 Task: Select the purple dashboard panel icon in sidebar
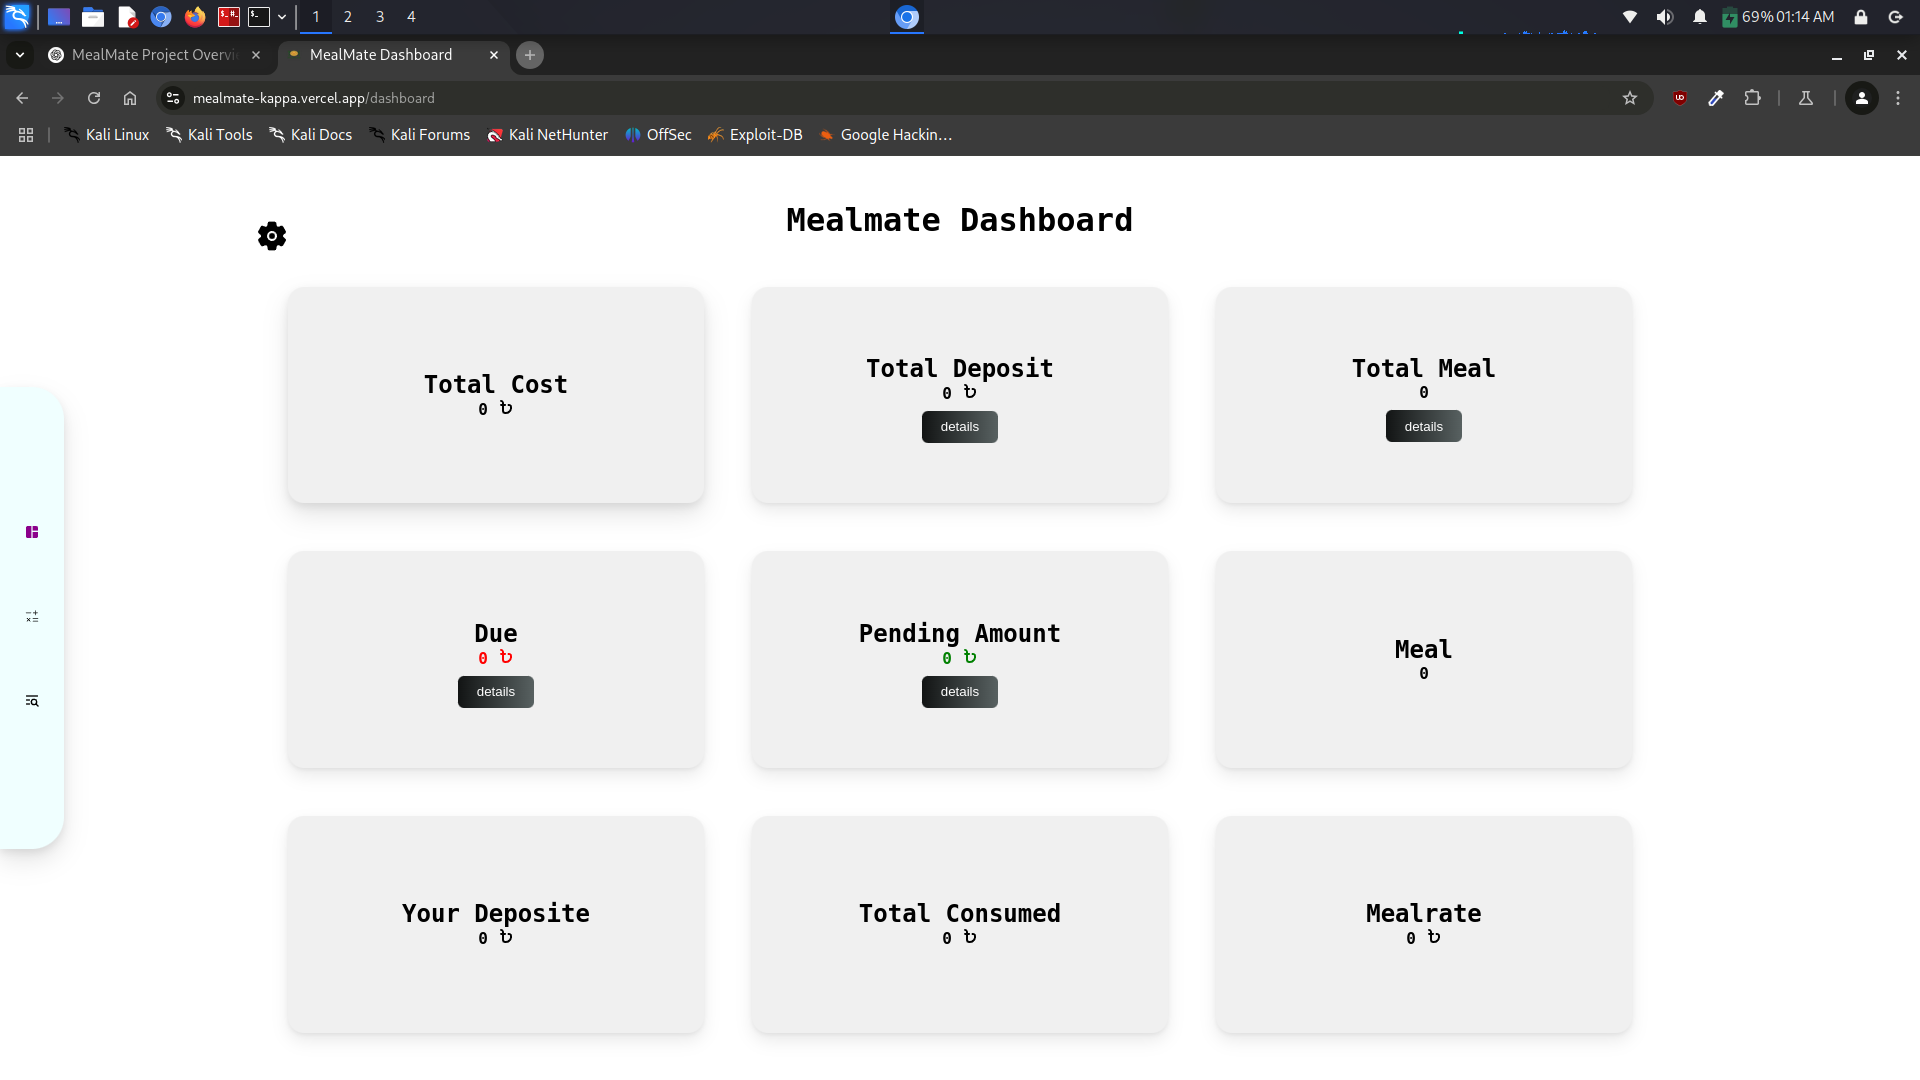(x=32, y=532)
